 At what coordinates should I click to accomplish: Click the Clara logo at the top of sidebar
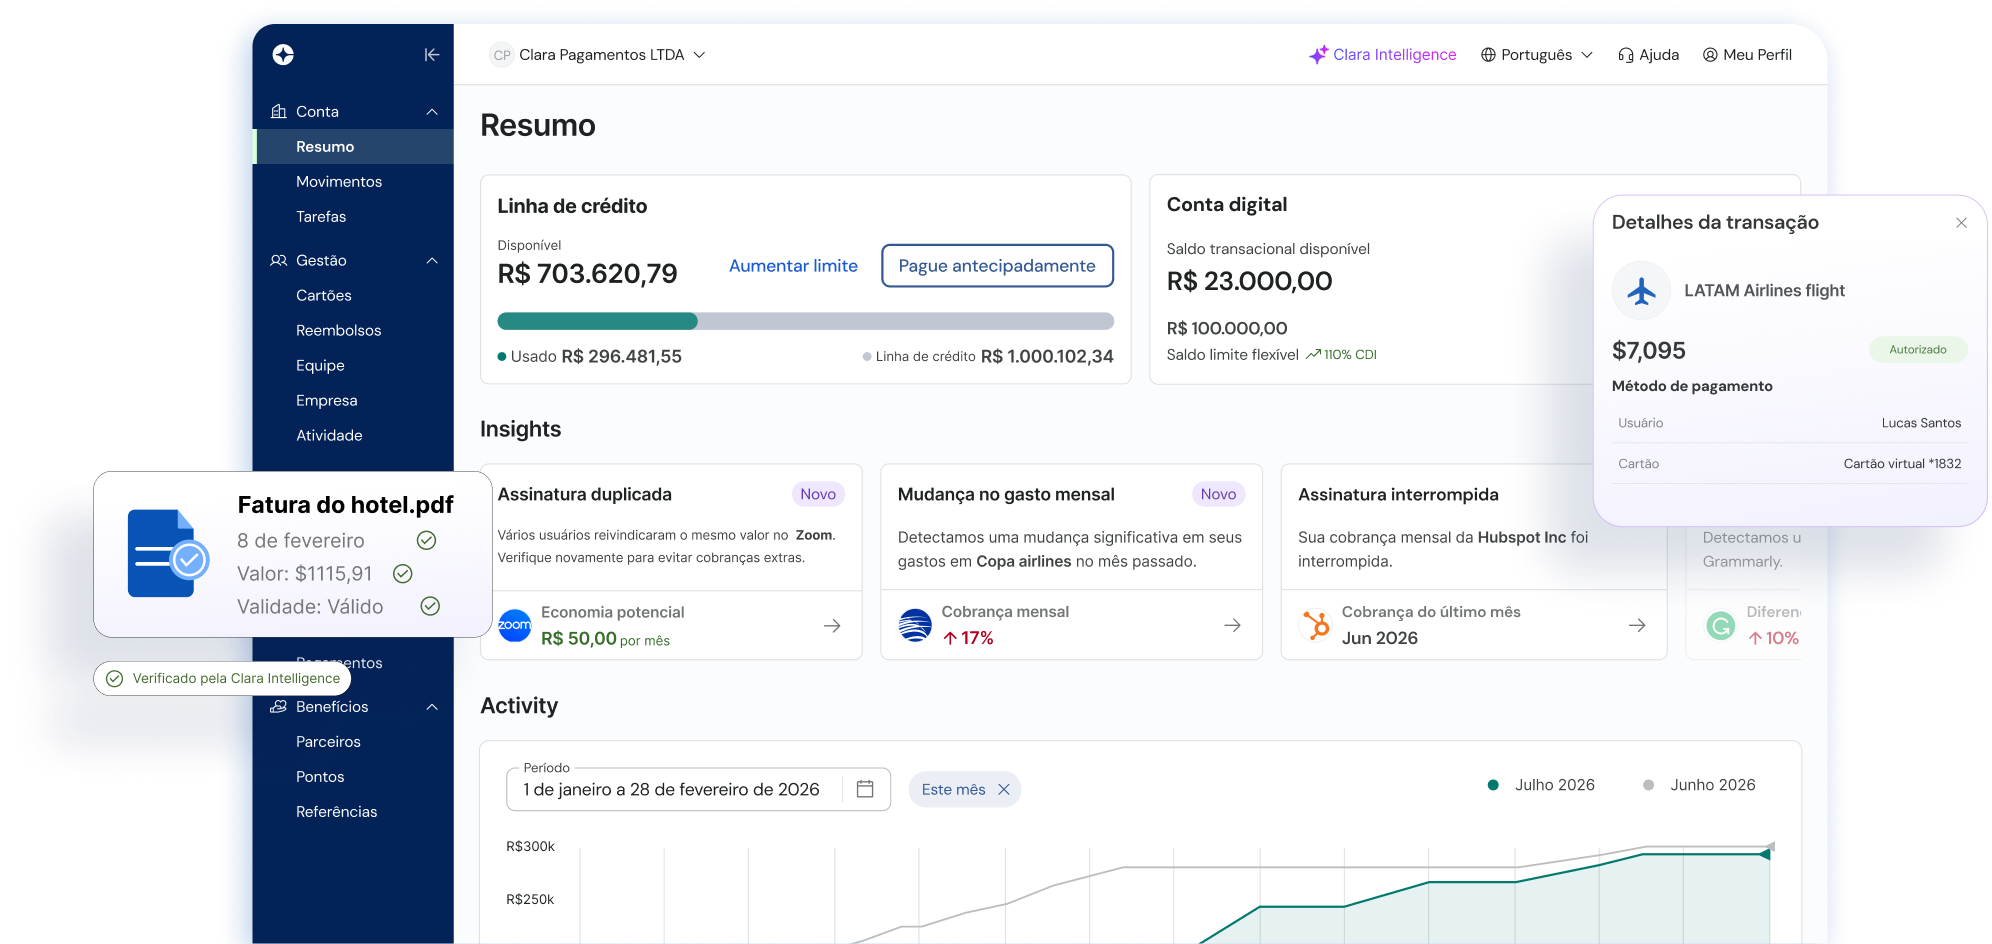pyautogui.click(x=283, y=55)
